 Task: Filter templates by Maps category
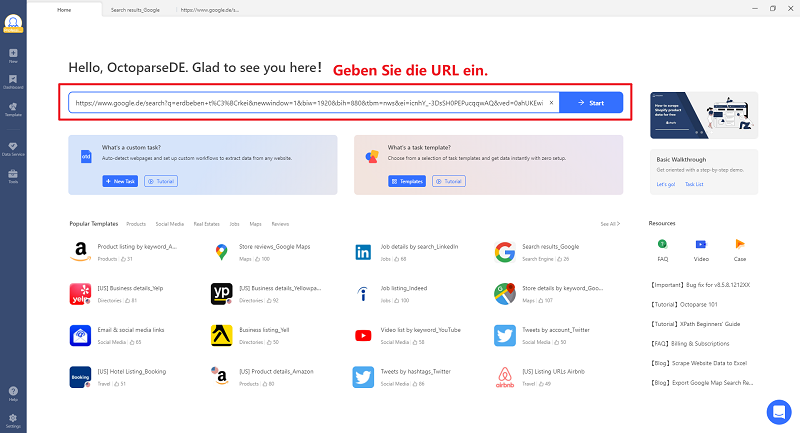click(x=256, y=224)
